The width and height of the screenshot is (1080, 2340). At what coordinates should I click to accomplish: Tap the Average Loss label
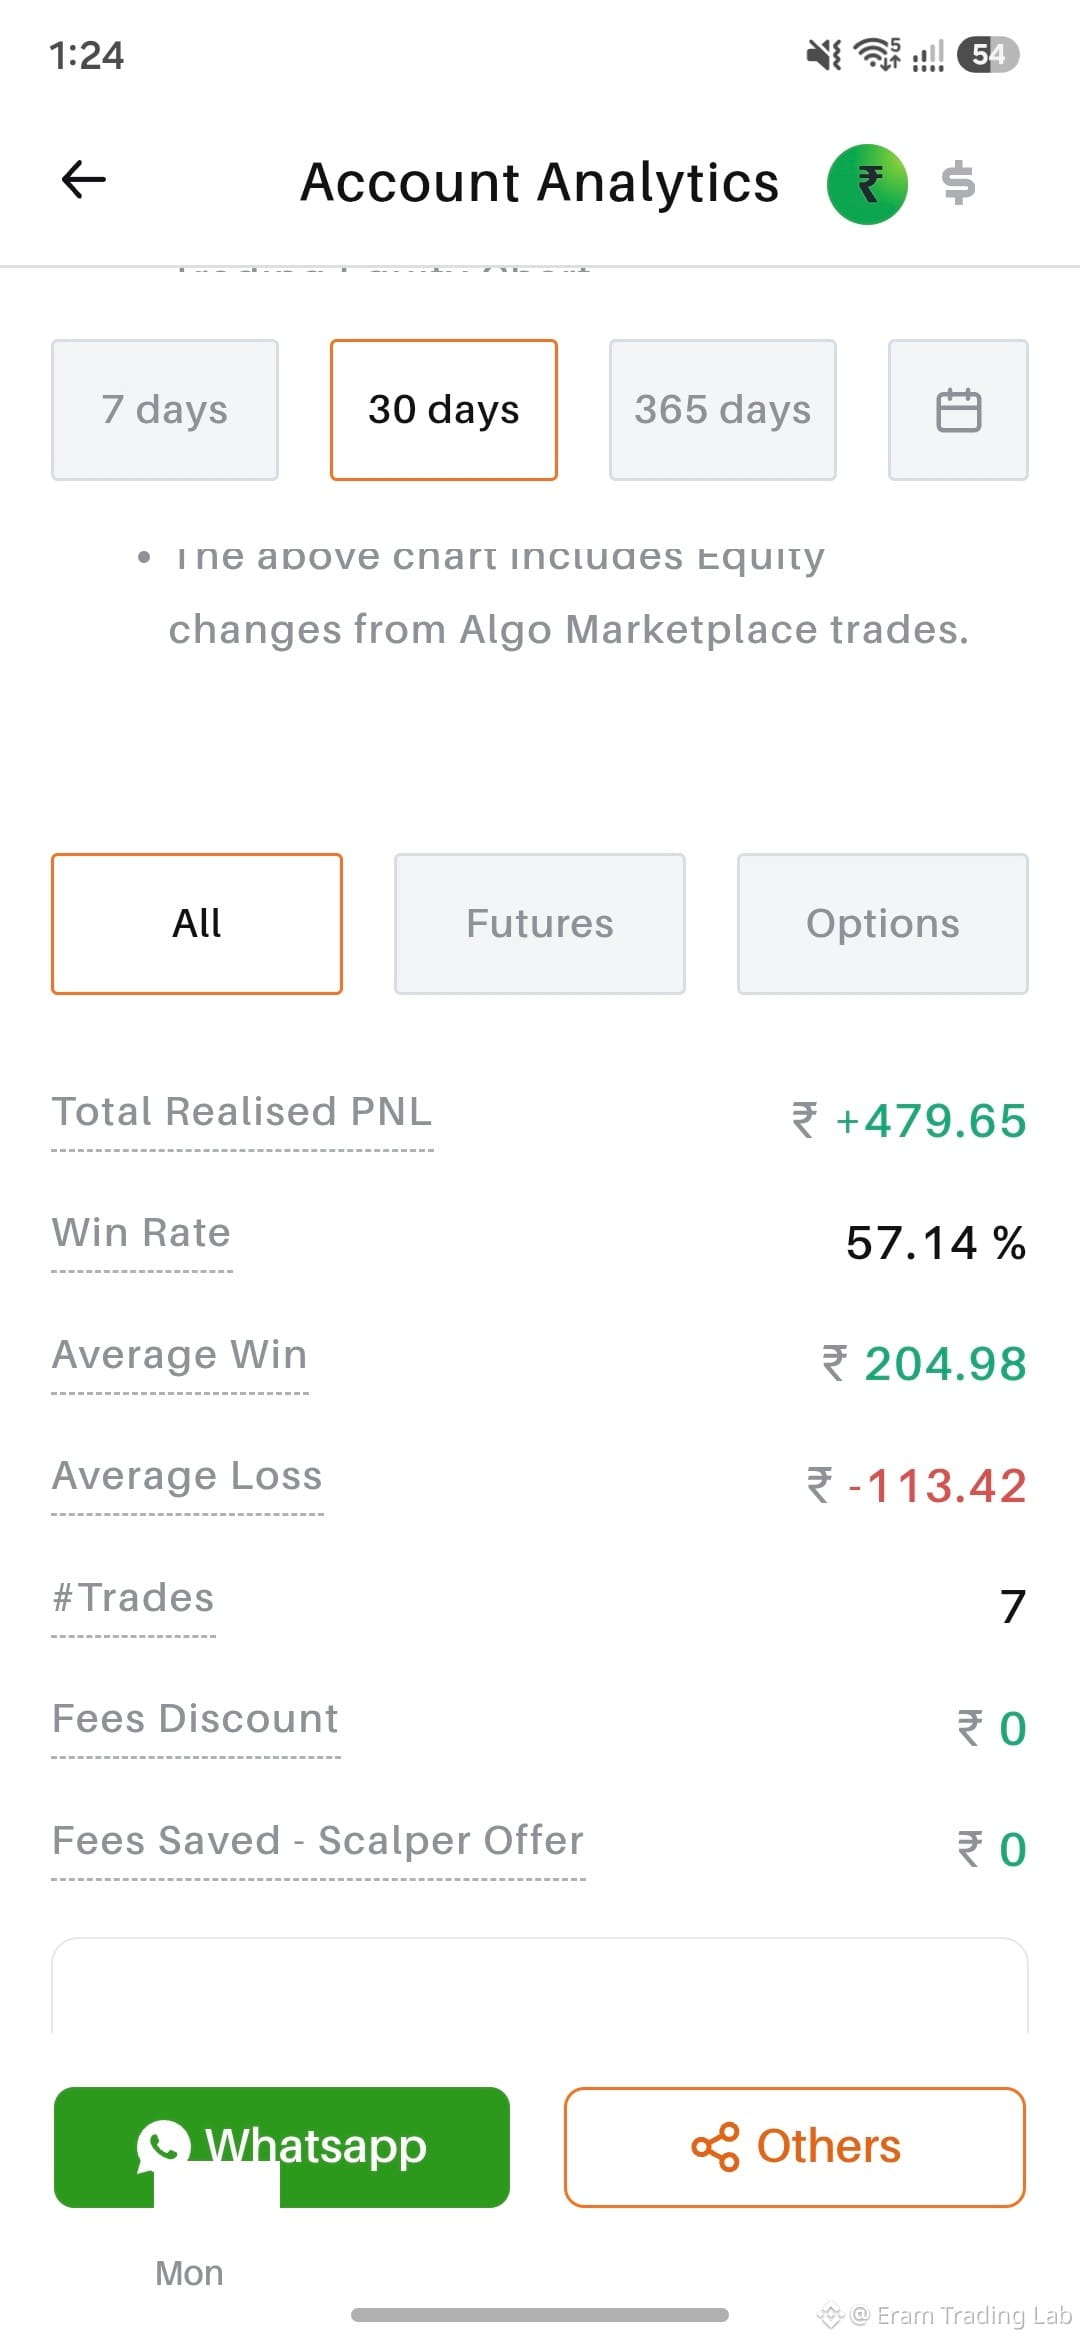187,1476
